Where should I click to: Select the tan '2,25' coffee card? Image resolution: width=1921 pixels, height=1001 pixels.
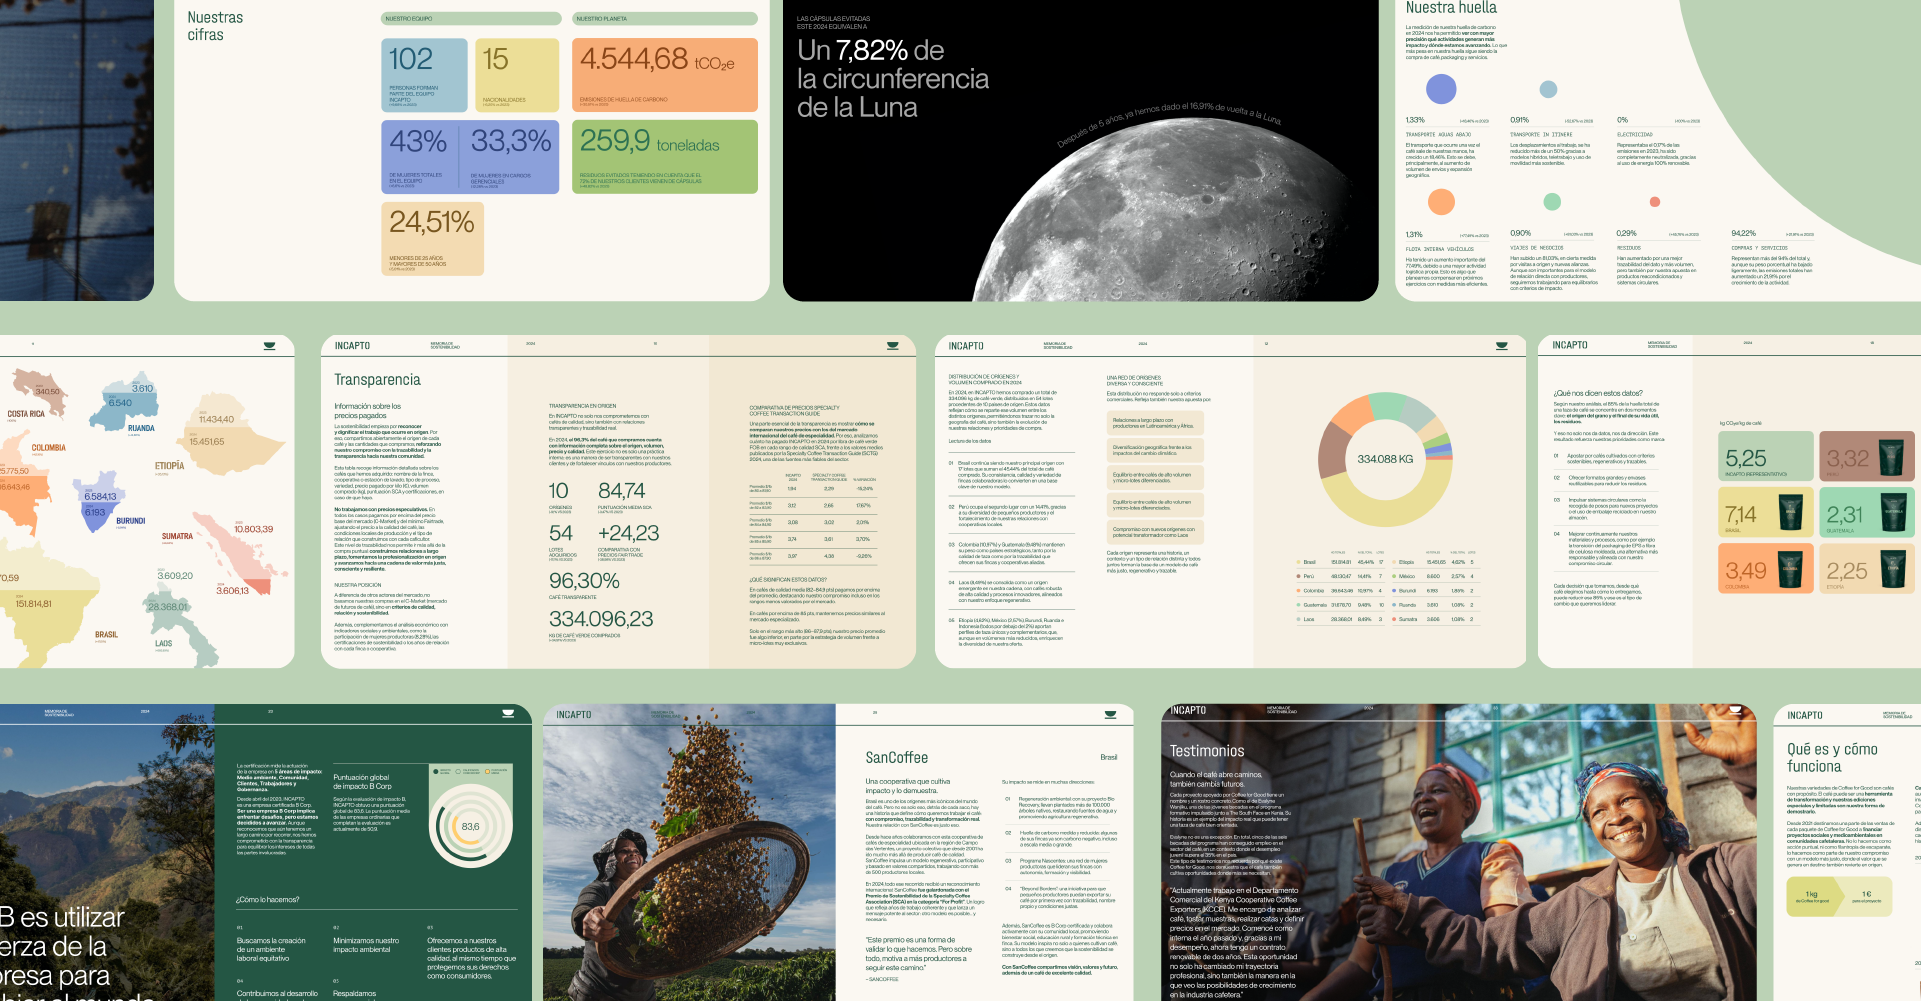coord(1866,569)
